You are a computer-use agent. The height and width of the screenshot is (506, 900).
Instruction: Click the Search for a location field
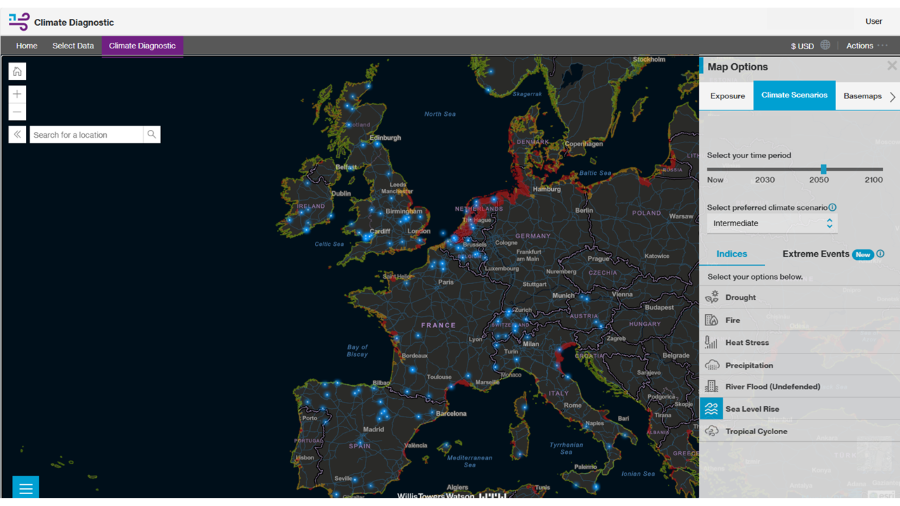tap(86, 134)
